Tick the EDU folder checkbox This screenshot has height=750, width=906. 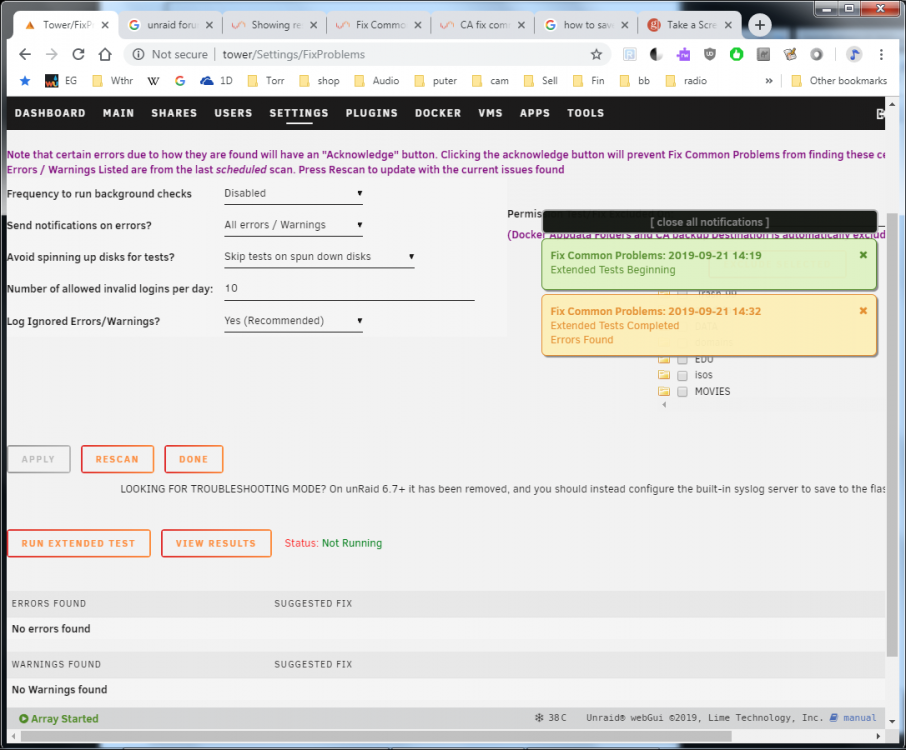(682, 360)
